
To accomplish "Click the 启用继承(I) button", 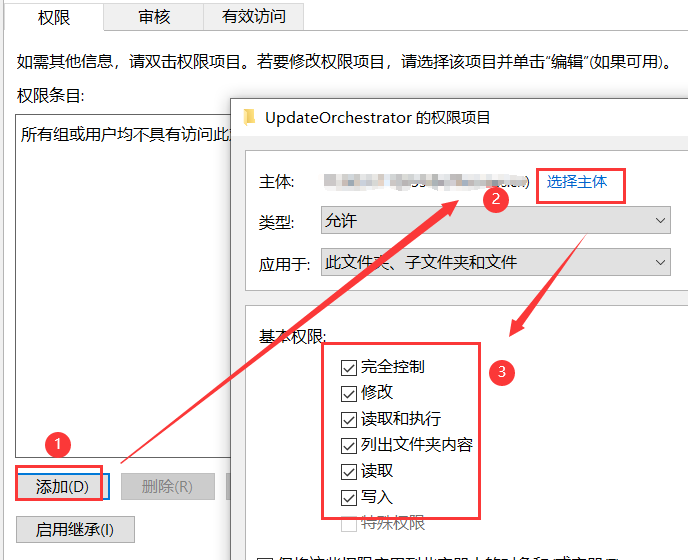I will coord(75,529).
